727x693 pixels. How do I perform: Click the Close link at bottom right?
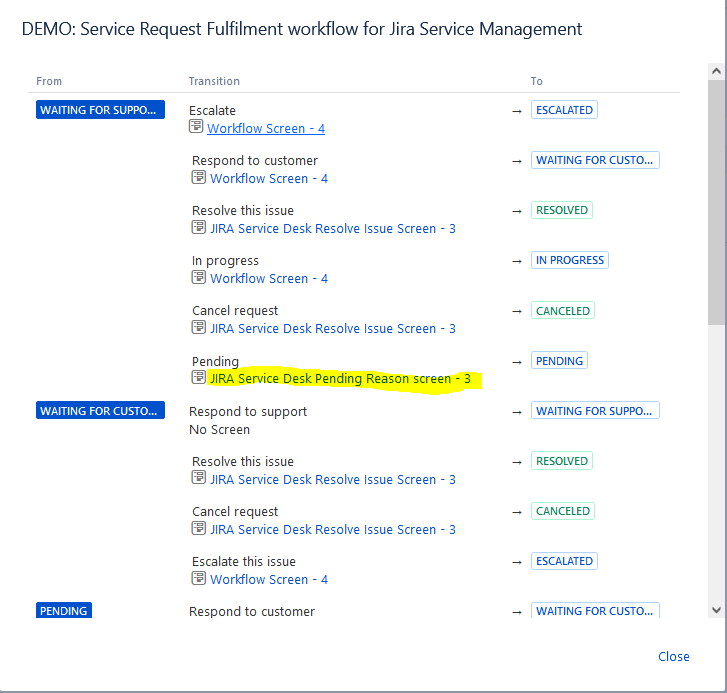pyautogui.click(x=674, y=656)
